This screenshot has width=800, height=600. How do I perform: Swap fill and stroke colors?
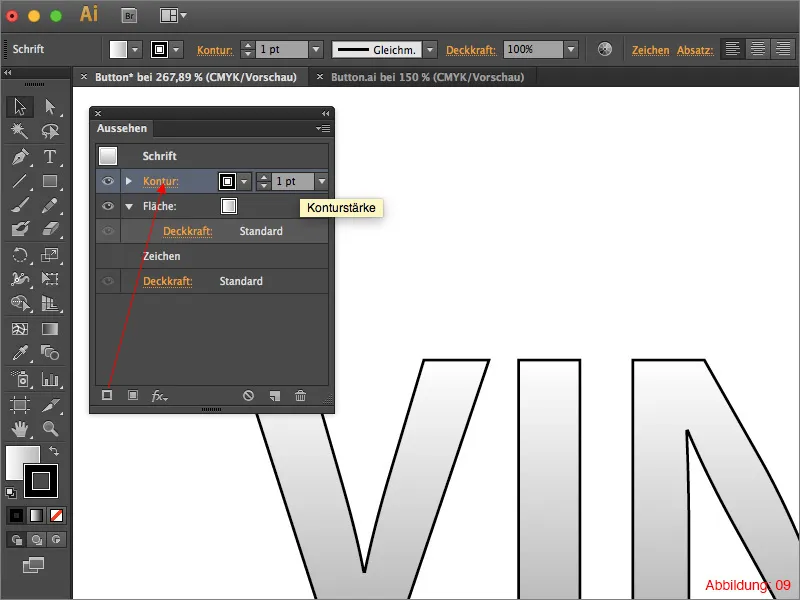[54, 451]
